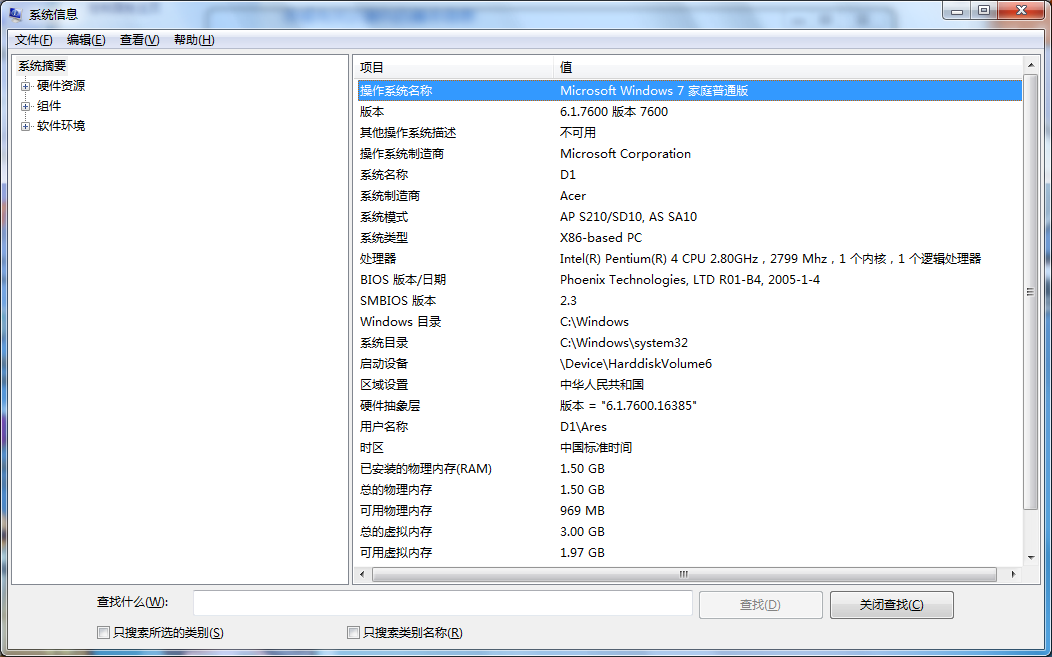Click the horizontal scrollbar left arrow

(x=362, y=574)
